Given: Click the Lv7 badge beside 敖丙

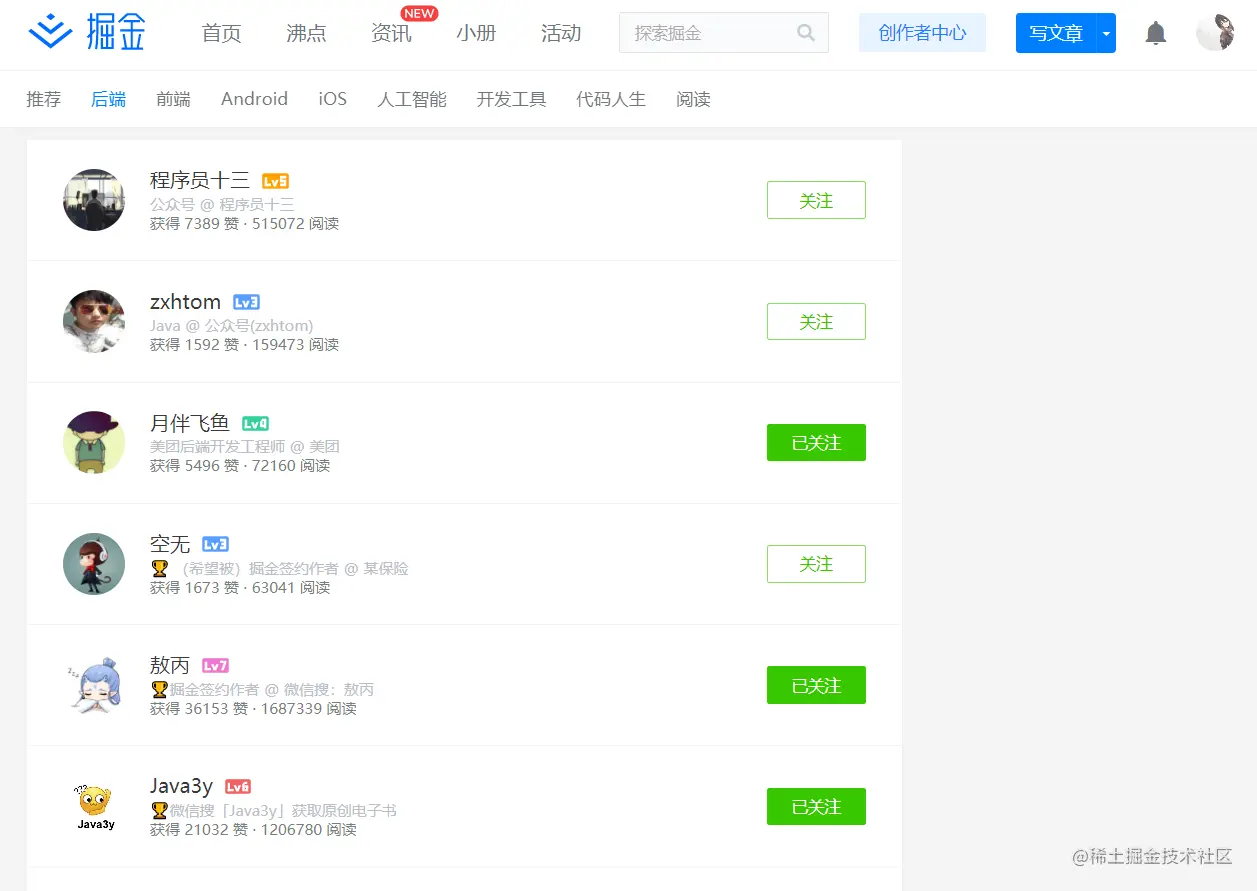Looking at the screenshot, I should click(216, 666).
